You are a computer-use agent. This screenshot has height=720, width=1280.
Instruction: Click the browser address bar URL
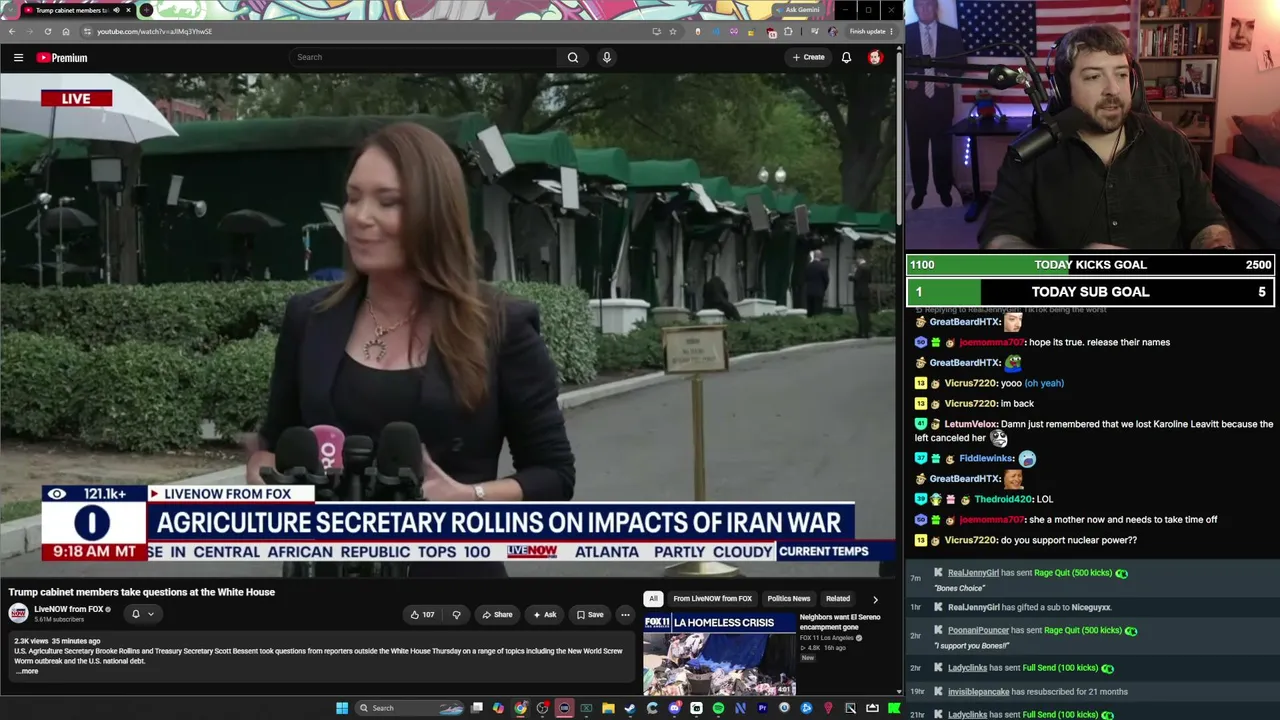coord(154,31)
